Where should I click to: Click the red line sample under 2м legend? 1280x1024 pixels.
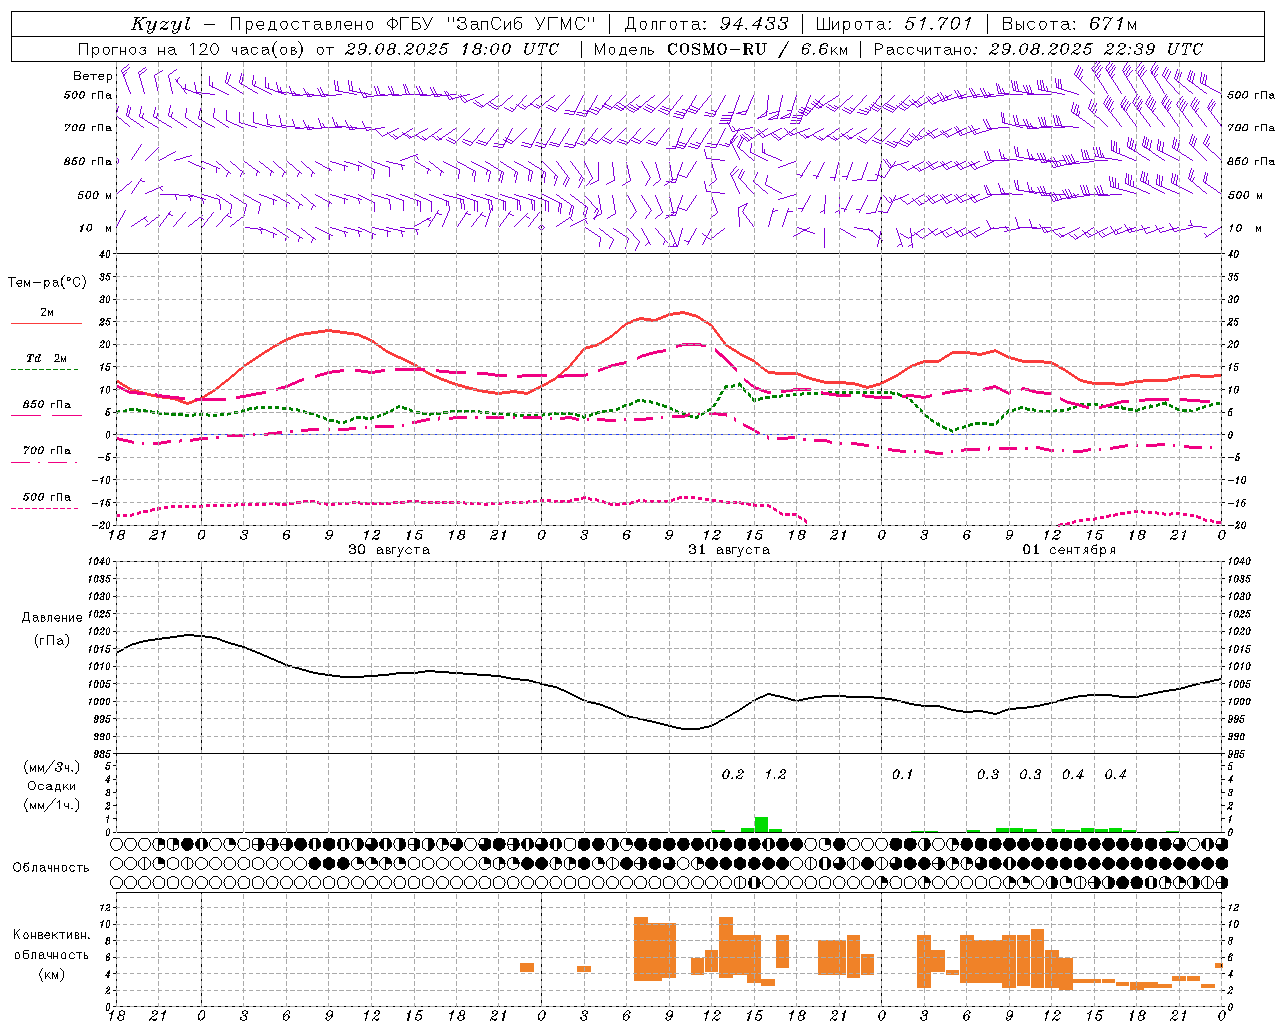point(46,324)
